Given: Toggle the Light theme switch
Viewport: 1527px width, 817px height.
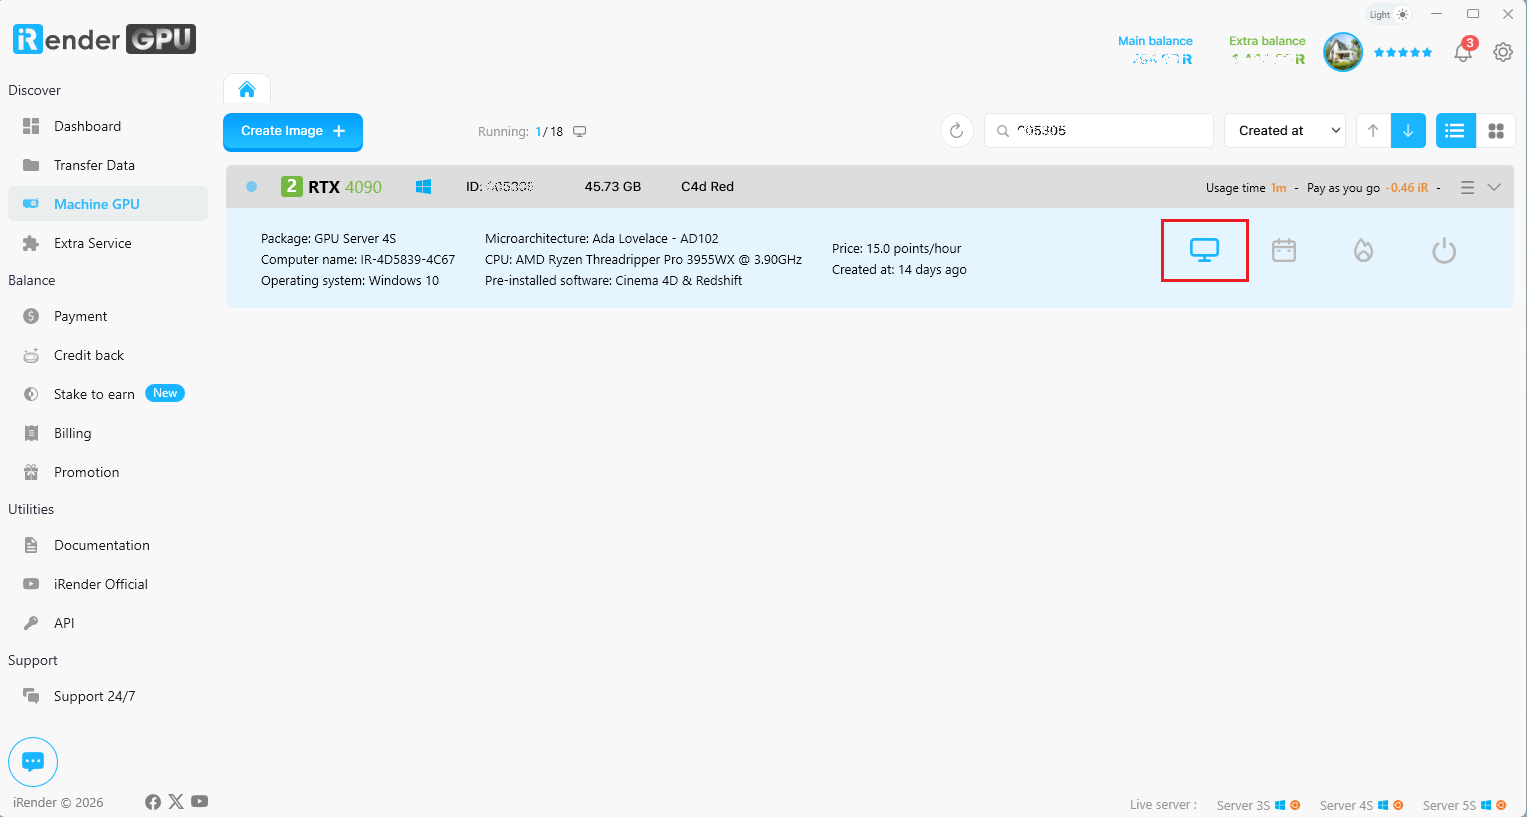Looking at the screenshot, I should [x=1389, y=15].
